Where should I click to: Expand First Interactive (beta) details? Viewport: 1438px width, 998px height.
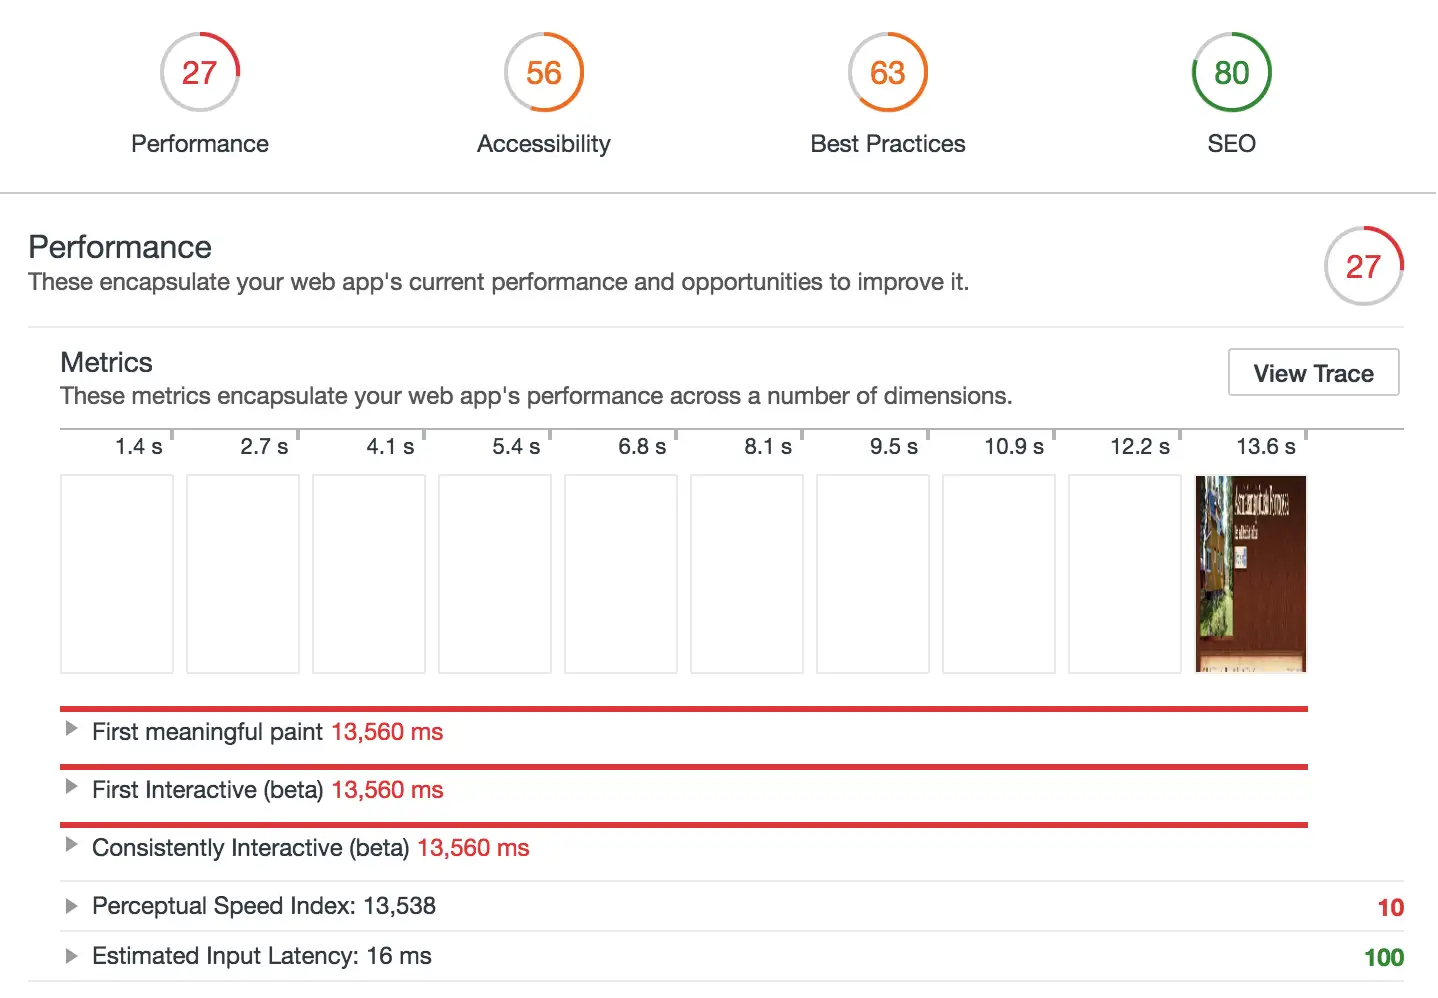[x=71, y=787]
